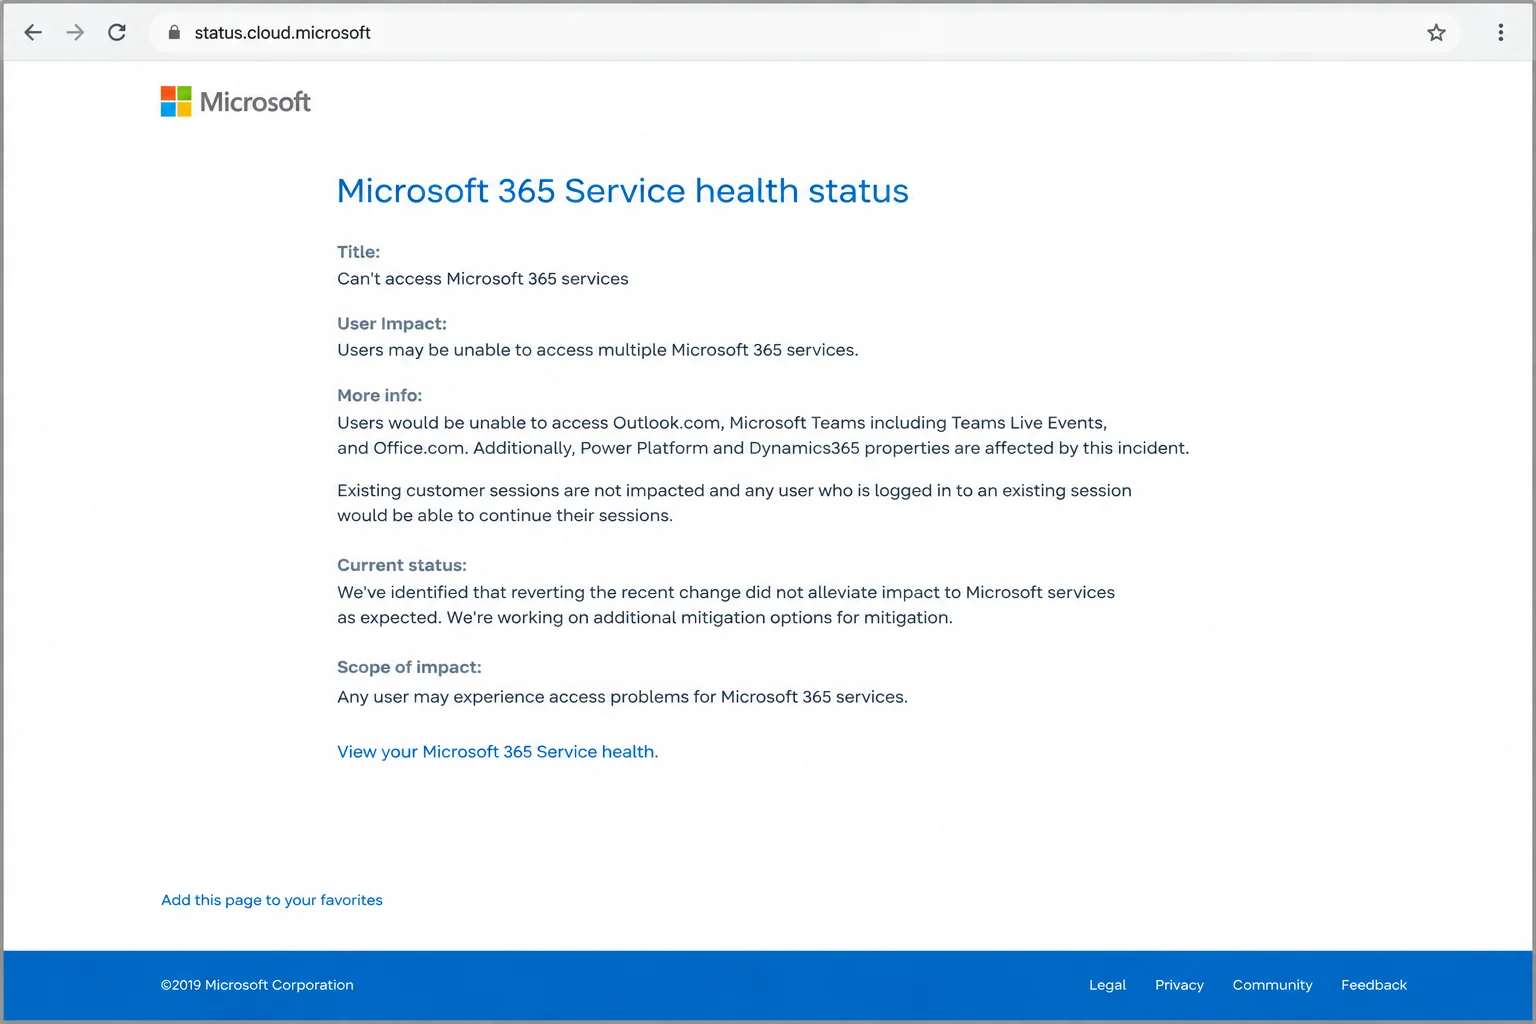1536x1024 pixels.
Task: Click Add this page to your favorites
Action: [272, 900]
